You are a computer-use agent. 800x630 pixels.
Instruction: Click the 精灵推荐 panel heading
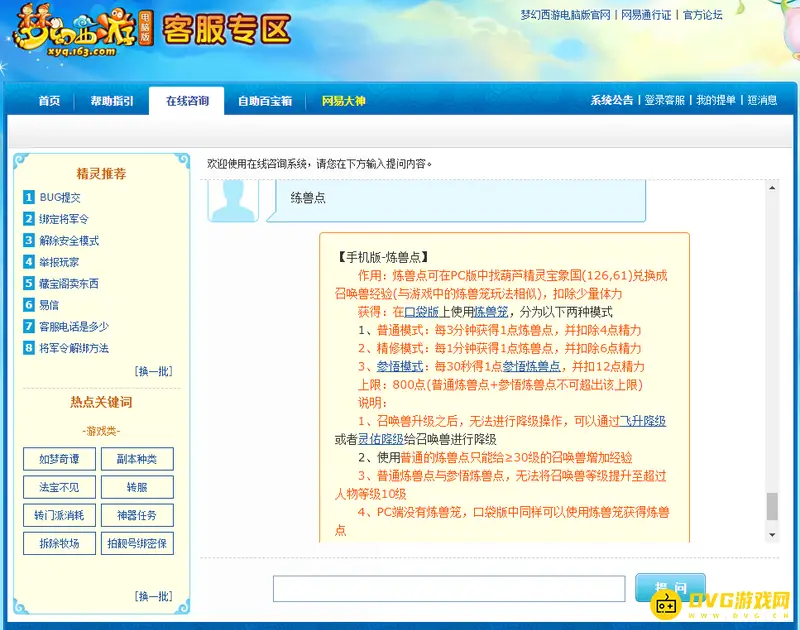click(101, 174)
